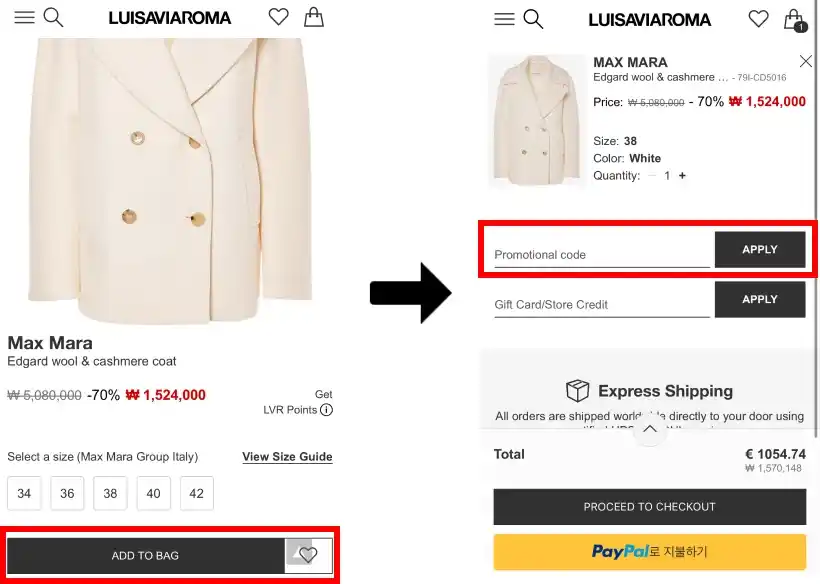Select size 42

coord(196,493)
